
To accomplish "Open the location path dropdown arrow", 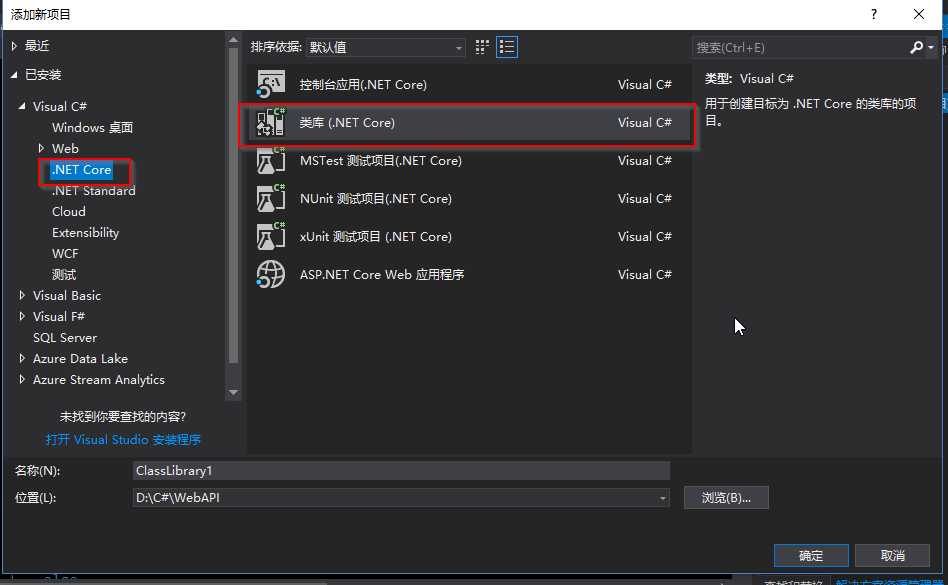I will (x=663, y=498).
